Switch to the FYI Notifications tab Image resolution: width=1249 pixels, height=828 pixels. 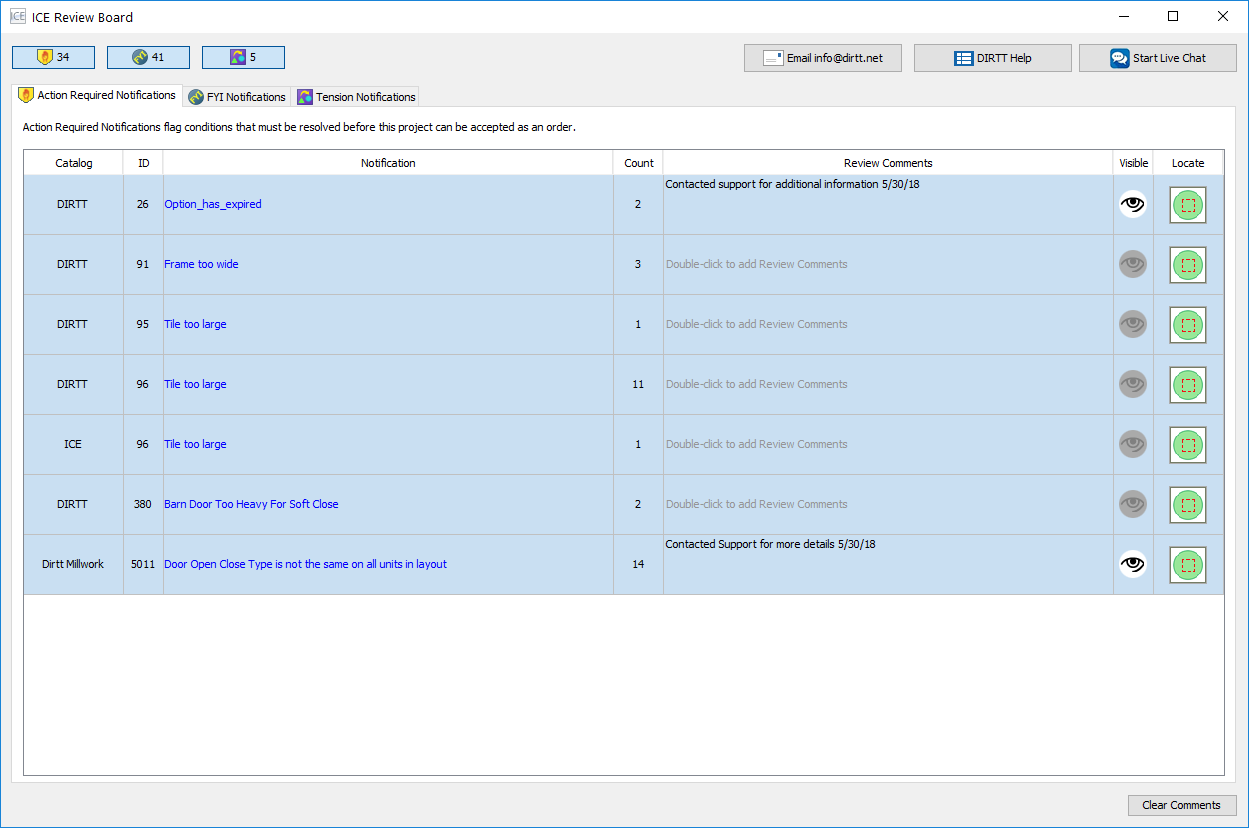(237, 97)
